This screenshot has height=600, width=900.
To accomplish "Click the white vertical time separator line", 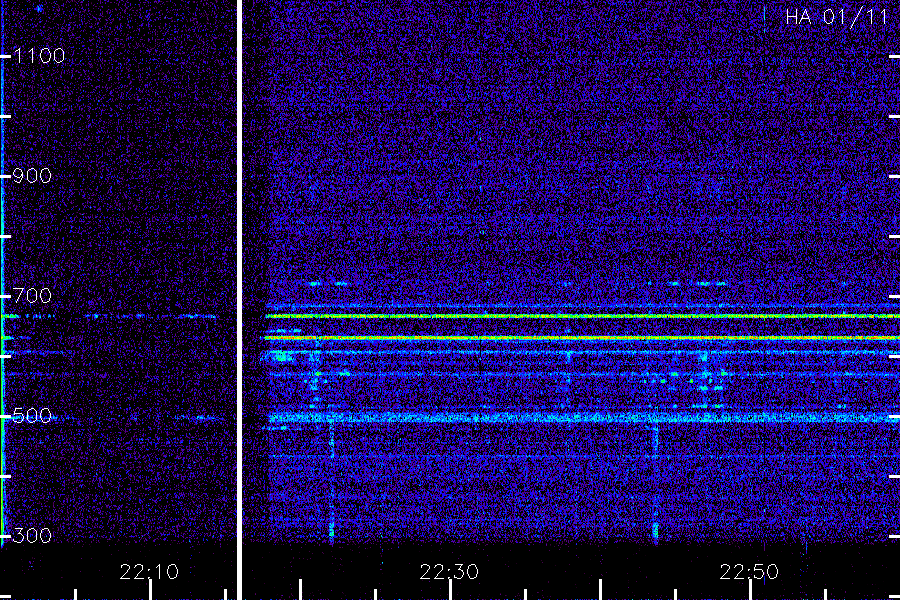I will [239, 300].
